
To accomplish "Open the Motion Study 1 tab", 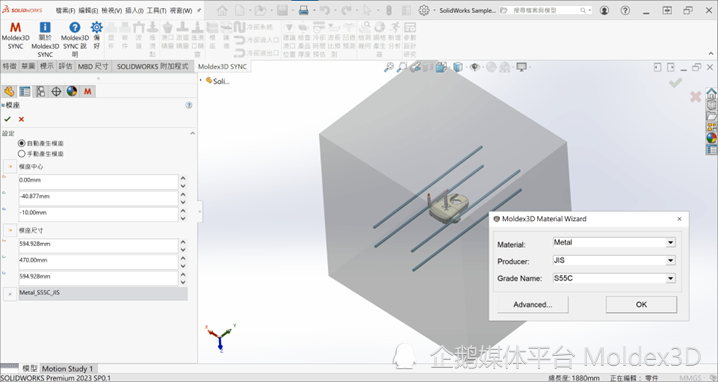I will pyautogui.click(x=67, y=368).
